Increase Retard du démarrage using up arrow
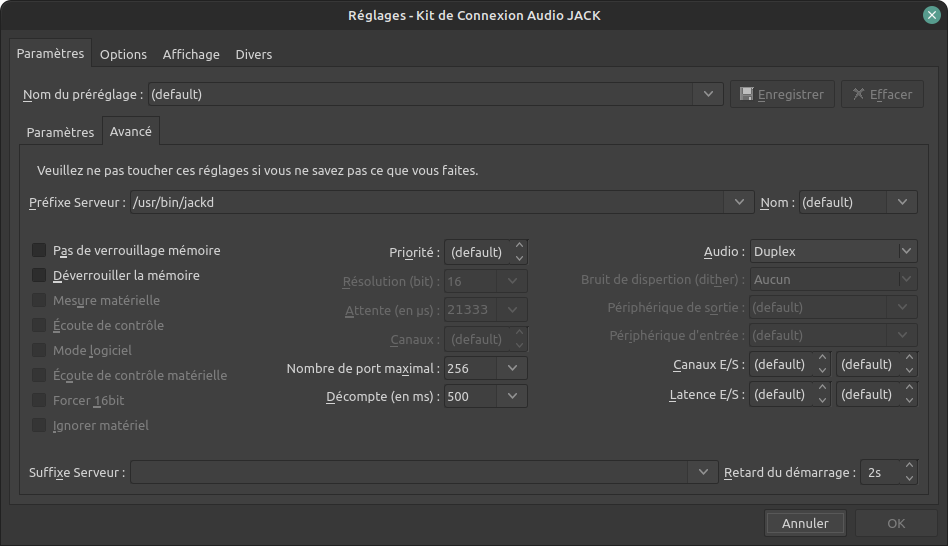The width and height of the screenshot is (948, 546). pos(909,466)
